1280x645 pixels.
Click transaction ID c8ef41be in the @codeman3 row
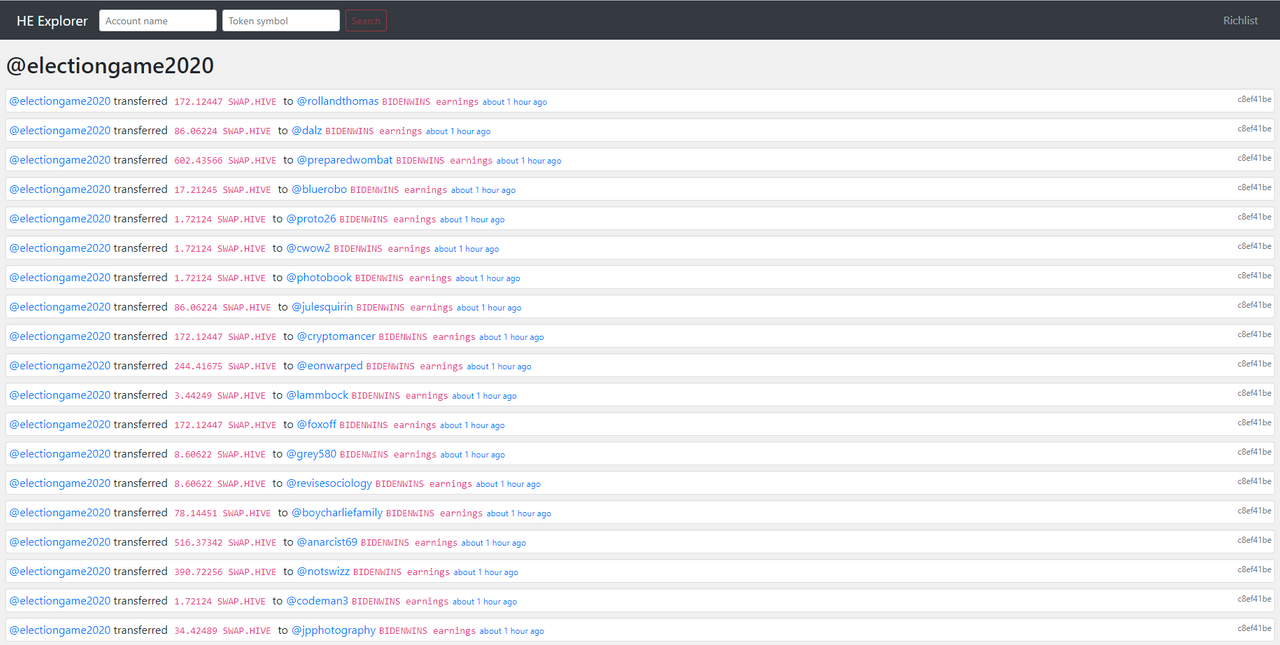[x=1254, y=599]
